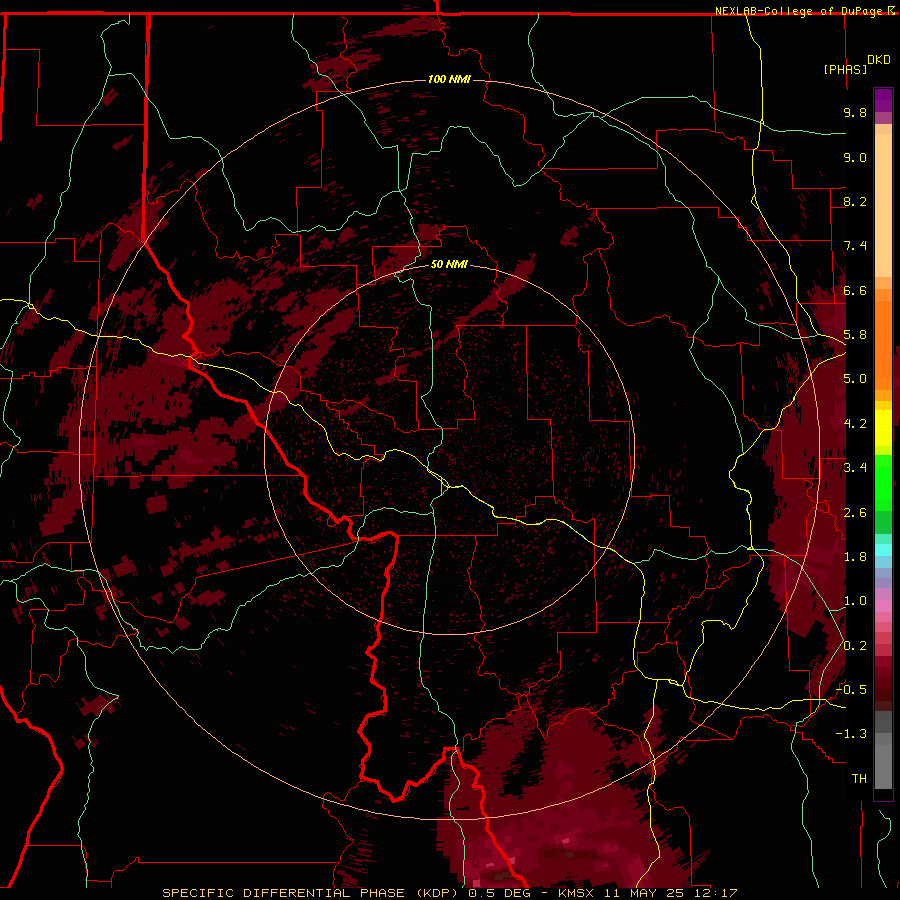900x900 pixels.
Task: Click the Specific Differential Phase caption text
Action: pyautogui.click(x=449, y=893)
